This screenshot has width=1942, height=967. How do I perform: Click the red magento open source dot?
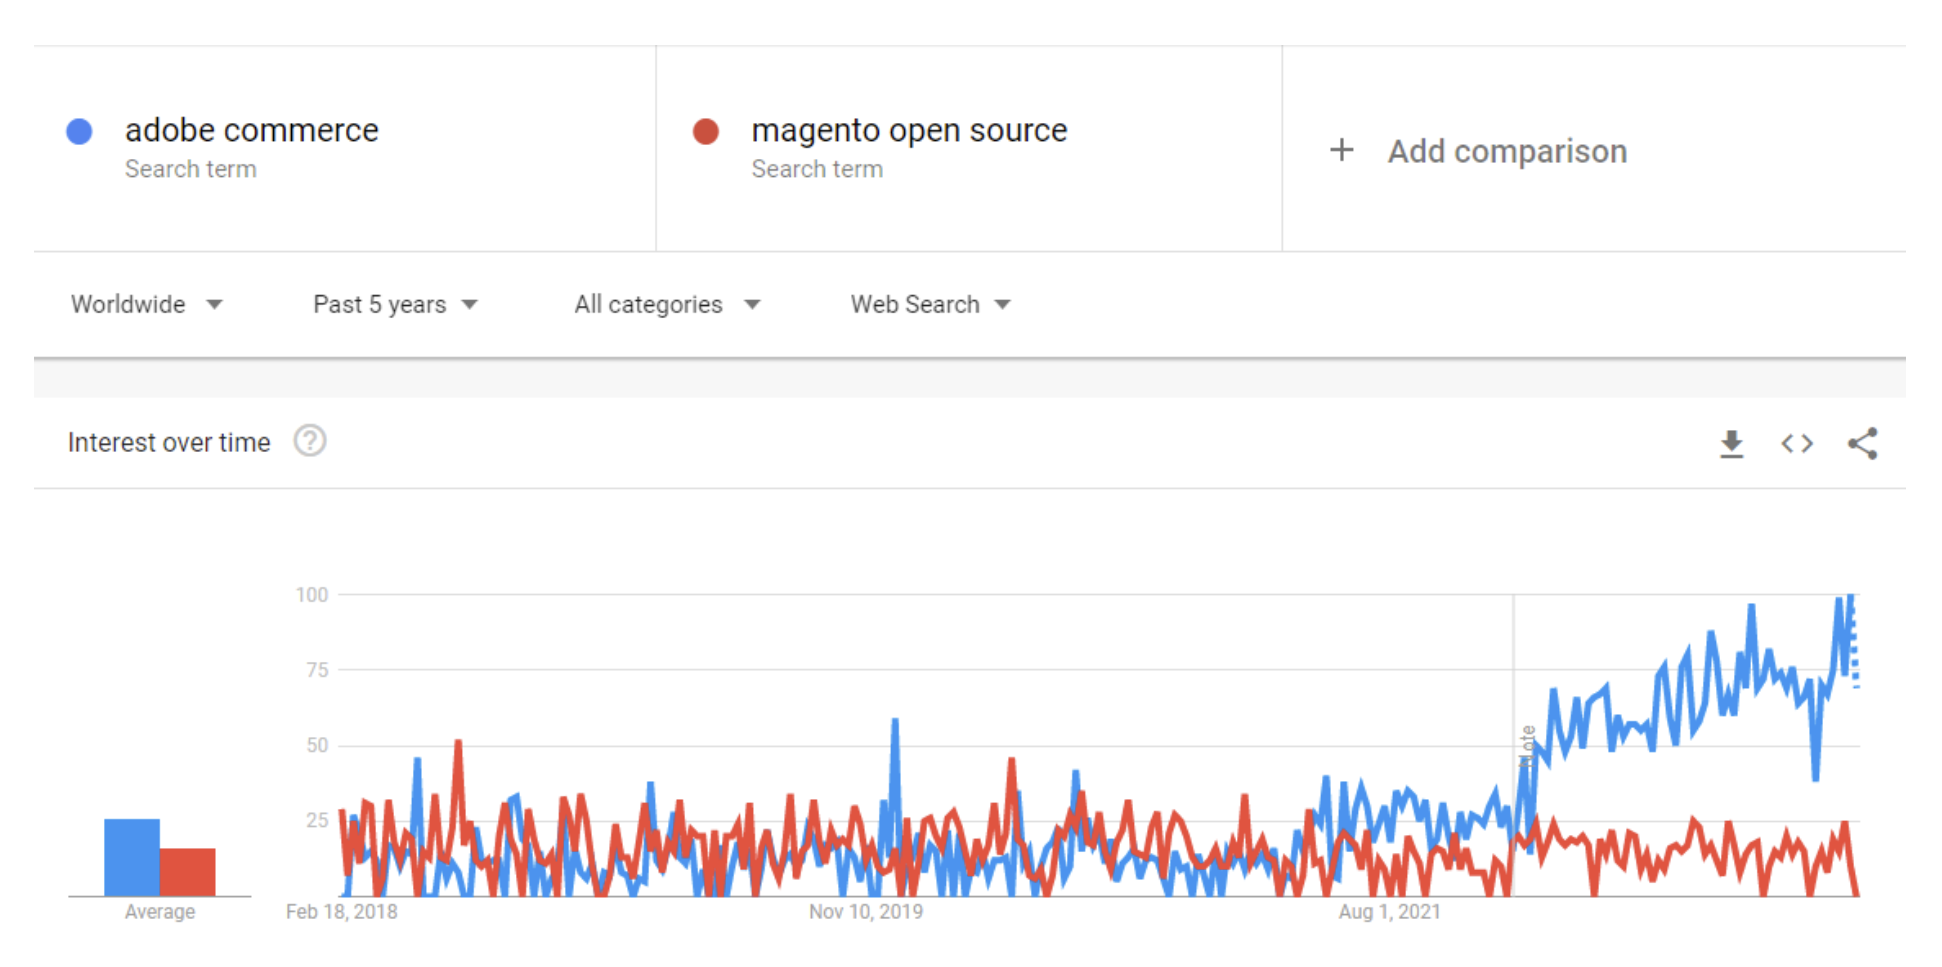click(x=706, y=131)
